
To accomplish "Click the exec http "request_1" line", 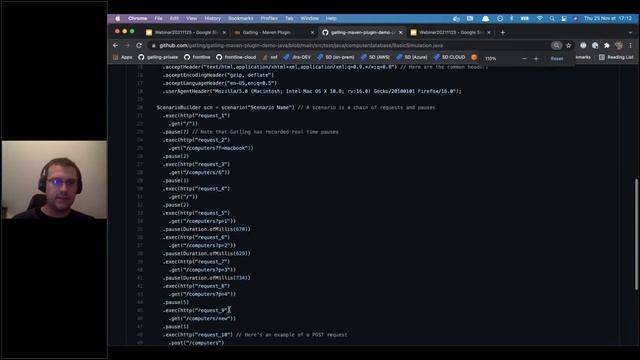I will [x=196, y=116].
